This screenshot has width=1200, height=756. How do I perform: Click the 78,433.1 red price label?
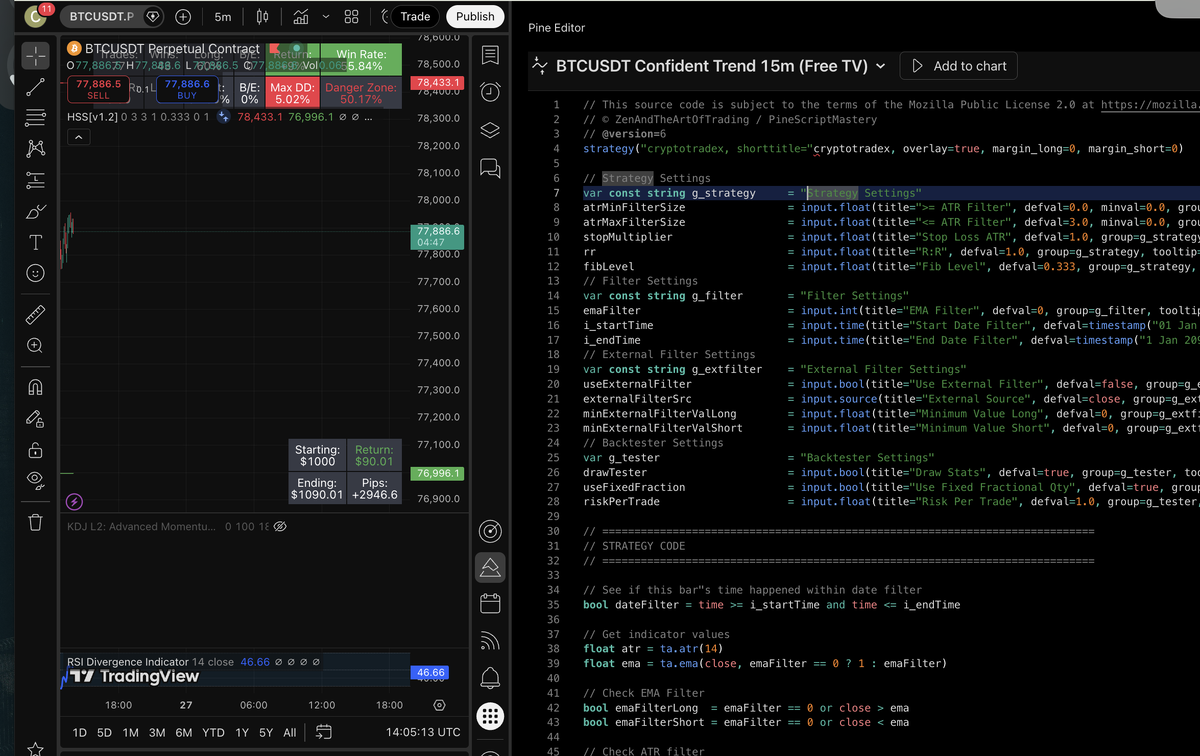coord(437,81)
